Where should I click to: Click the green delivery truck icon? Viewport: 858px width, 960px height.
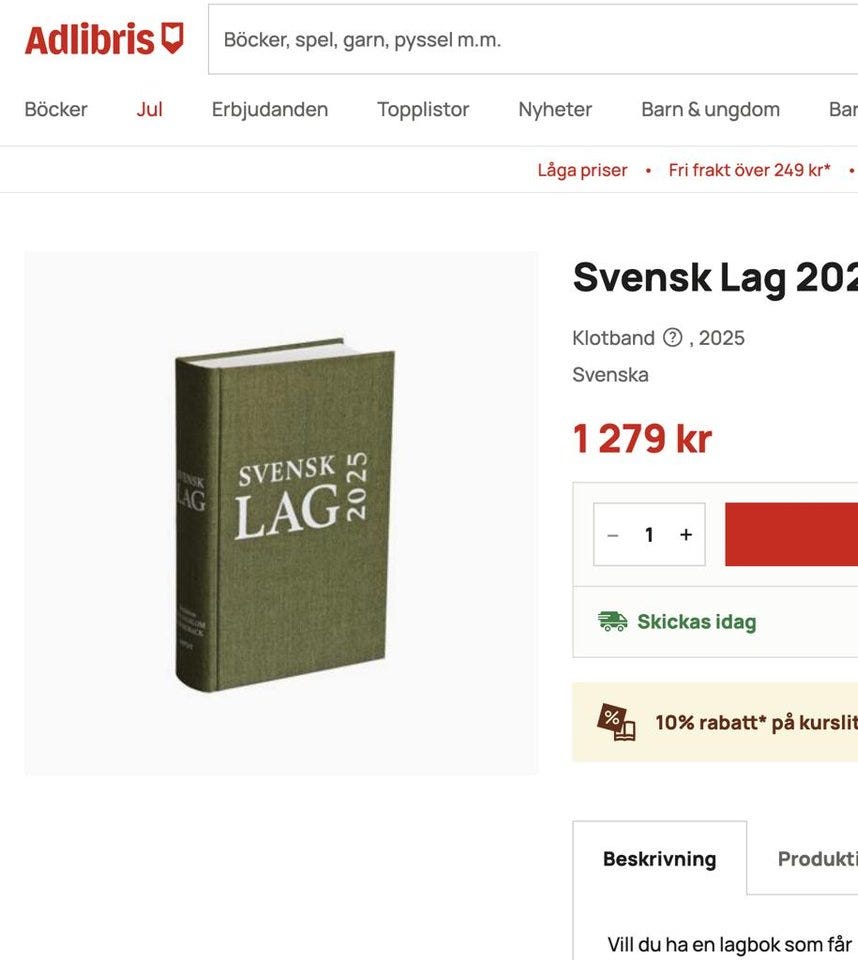(x=612, y=622)
